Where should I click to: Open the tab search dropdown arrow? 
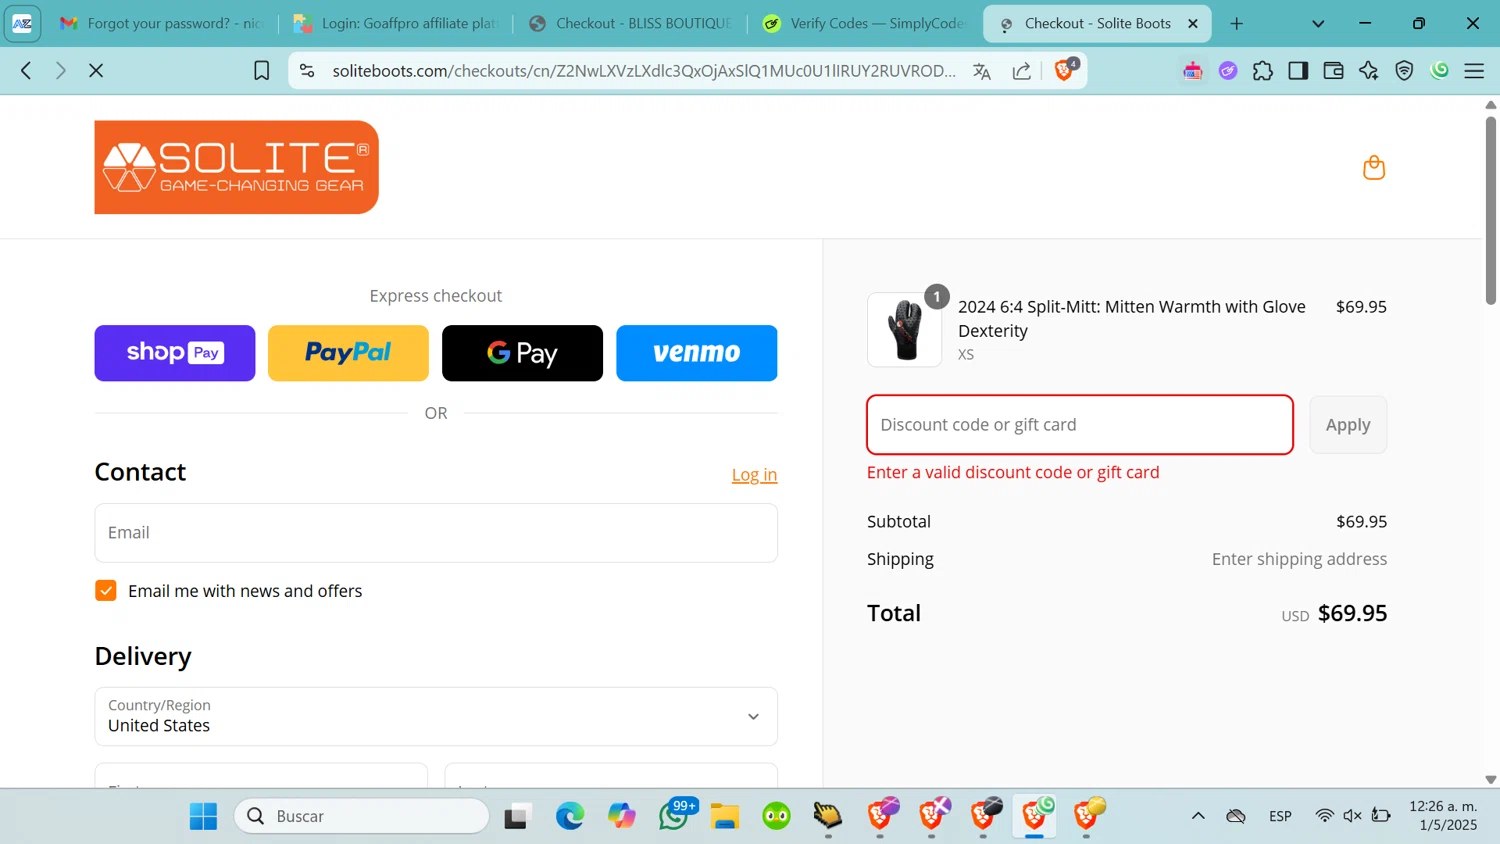(x=1318, y=23)
